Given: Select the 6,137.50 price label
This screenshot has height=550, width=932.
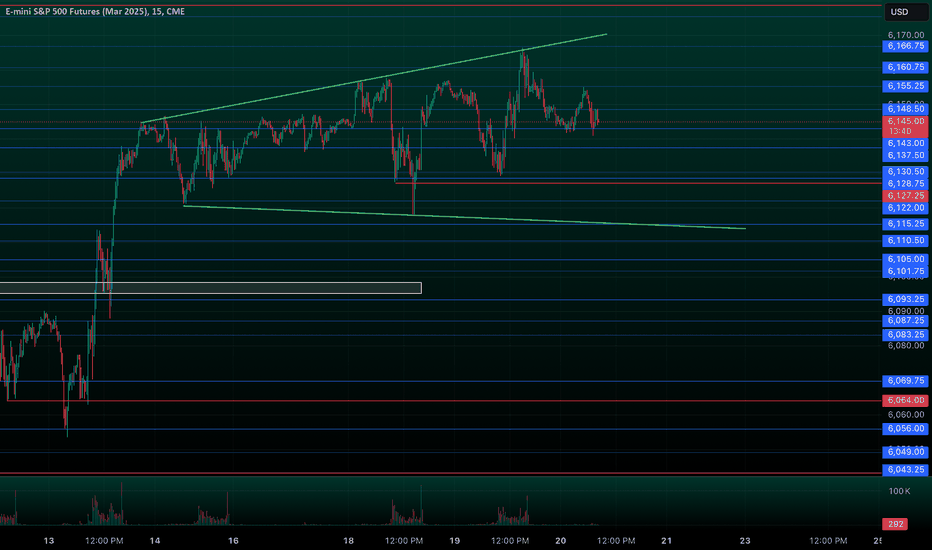Looking at the screenshot, I should pos(905,155).
